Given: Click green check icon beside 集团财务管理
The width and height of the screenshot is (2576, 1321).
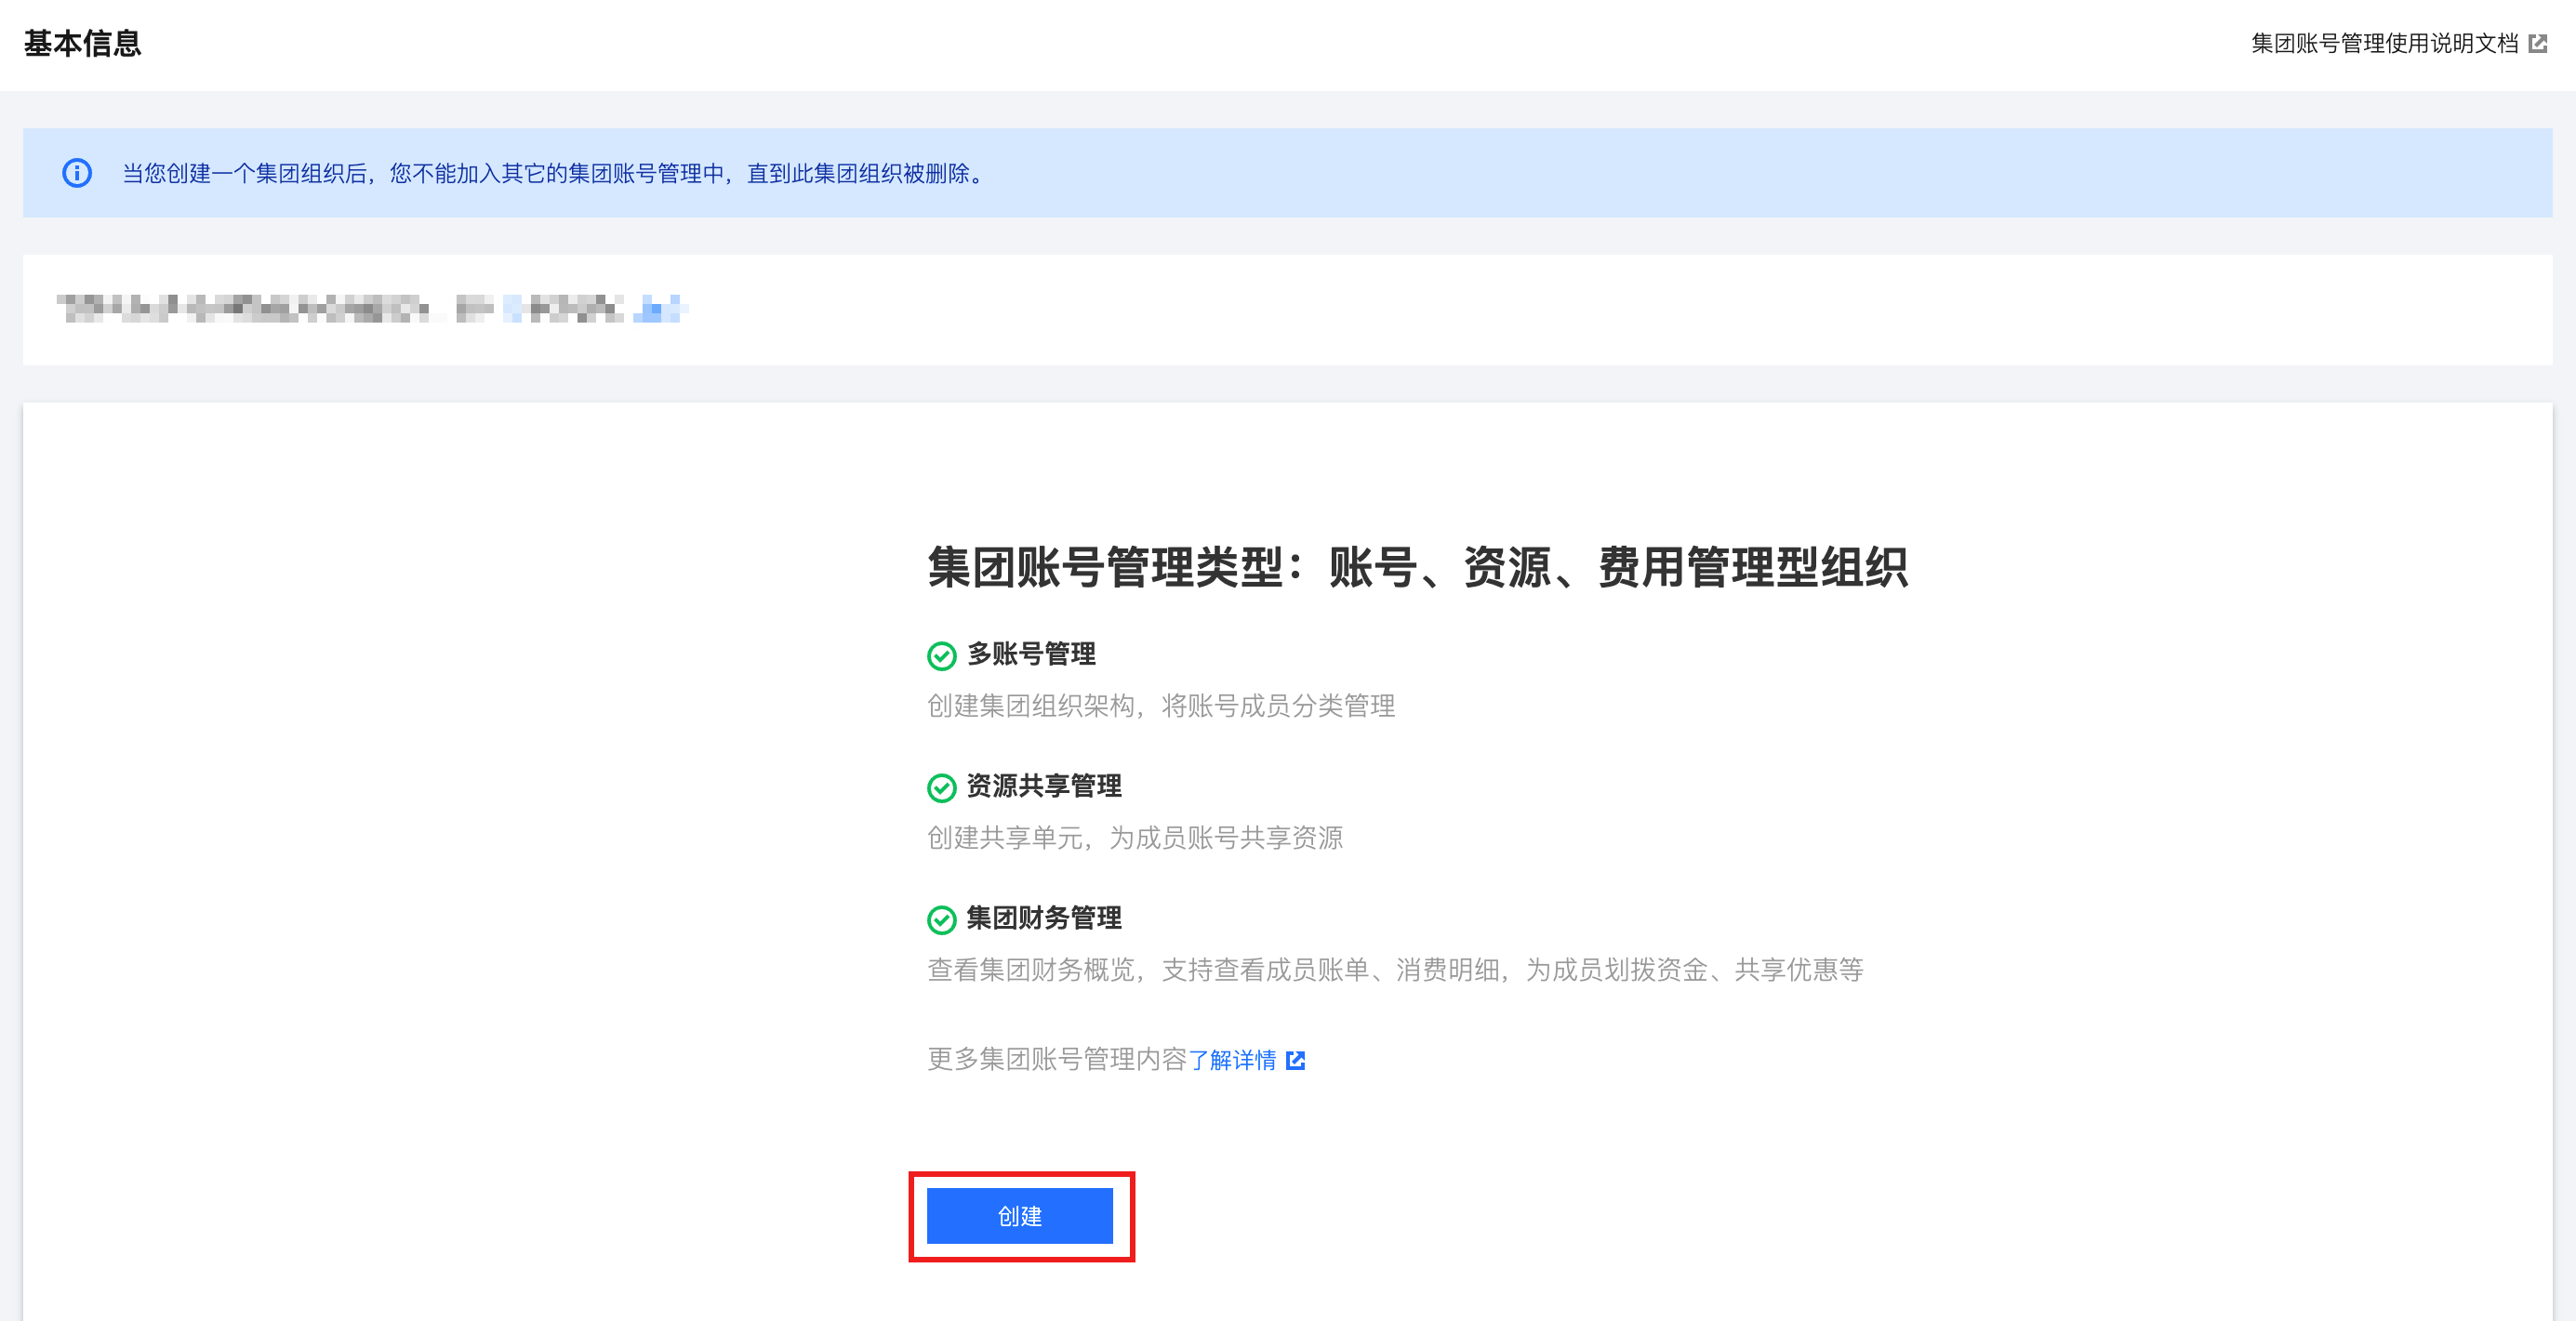Looking at the screenshot, I should [x=941, y=920].
